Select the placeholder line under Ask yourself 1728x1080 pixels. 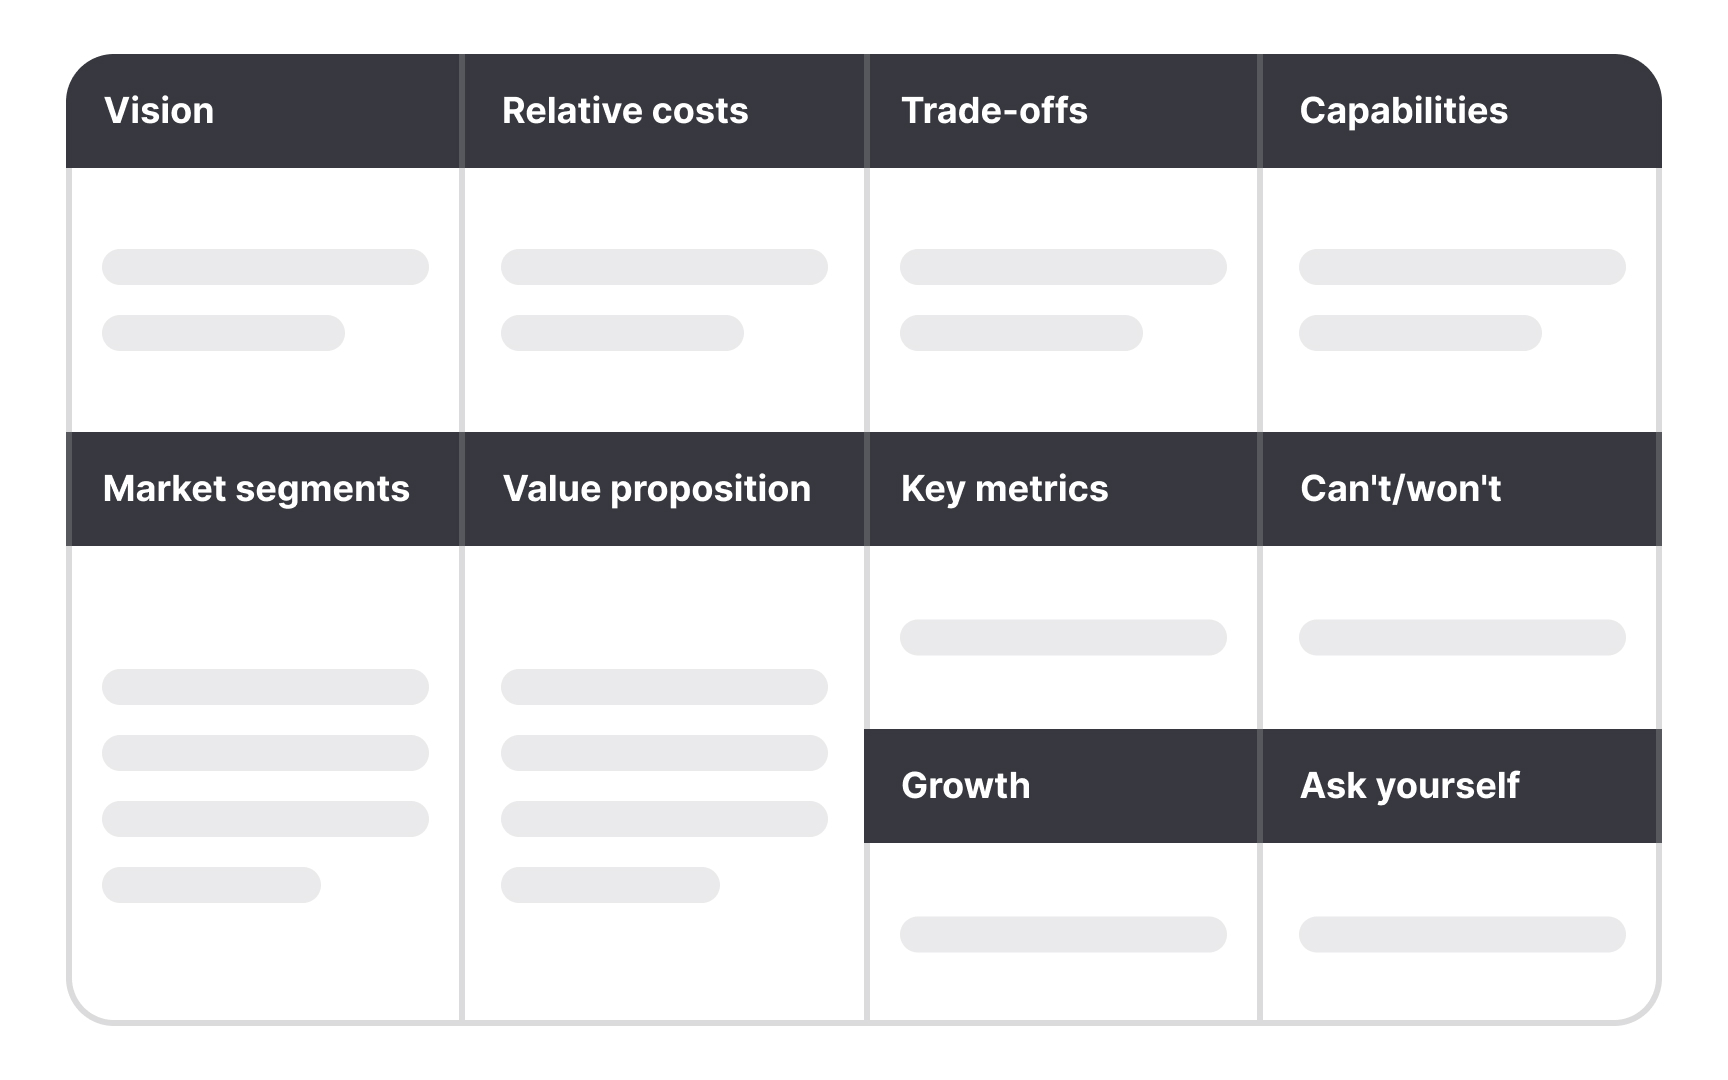1462,934
